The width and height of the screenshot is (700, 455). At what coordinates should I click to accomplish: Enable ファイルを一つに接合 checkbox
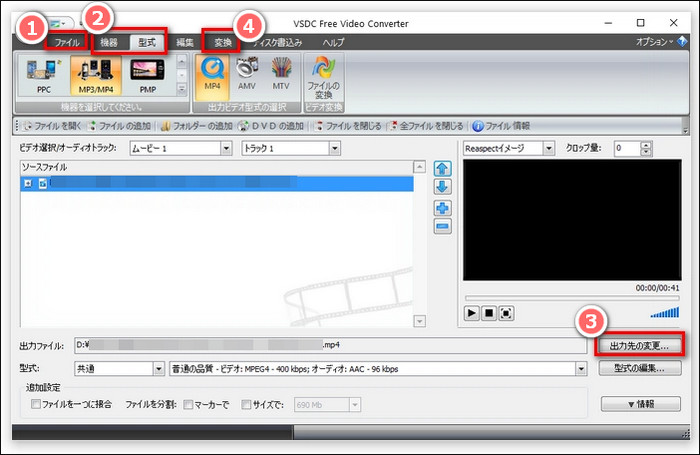[36, 404]
